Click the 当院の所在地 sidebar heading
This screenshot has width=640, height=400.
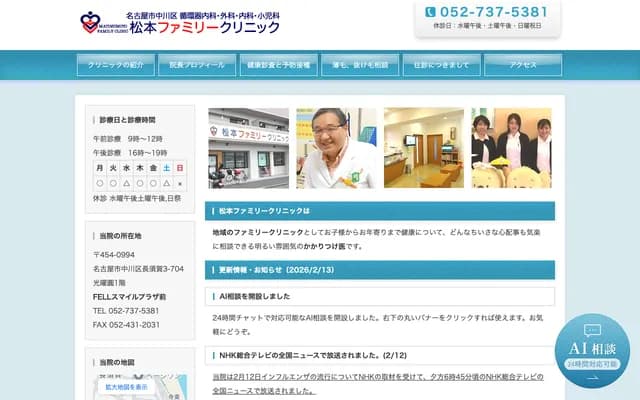(x=120, y=236)
